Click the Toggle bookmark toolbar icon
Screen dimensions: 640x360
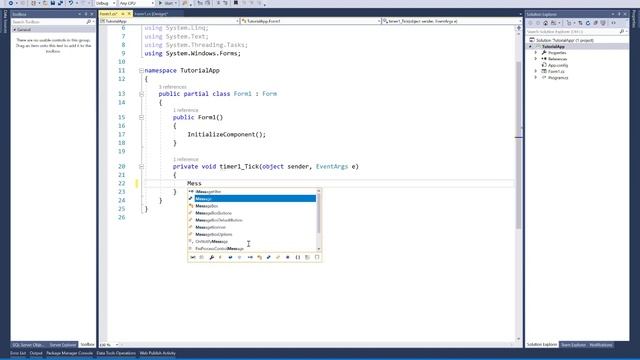pos(236,3)
